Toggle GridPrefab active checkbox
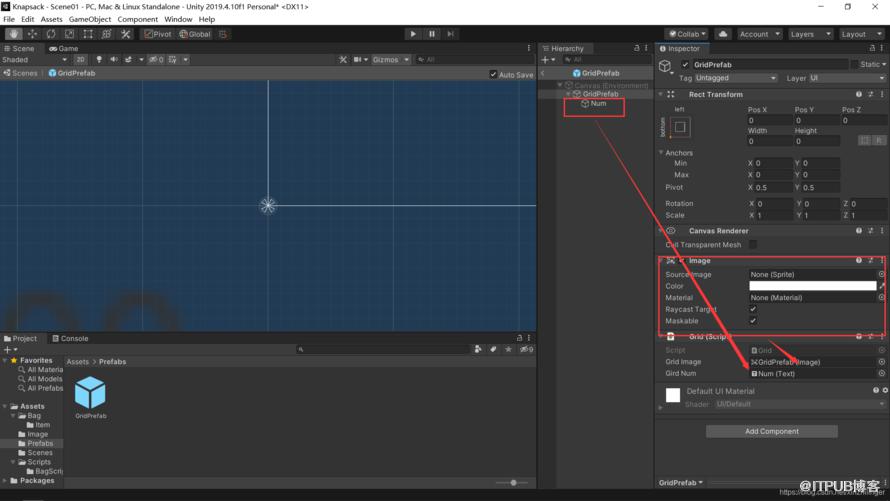 [x=685, y=65]
